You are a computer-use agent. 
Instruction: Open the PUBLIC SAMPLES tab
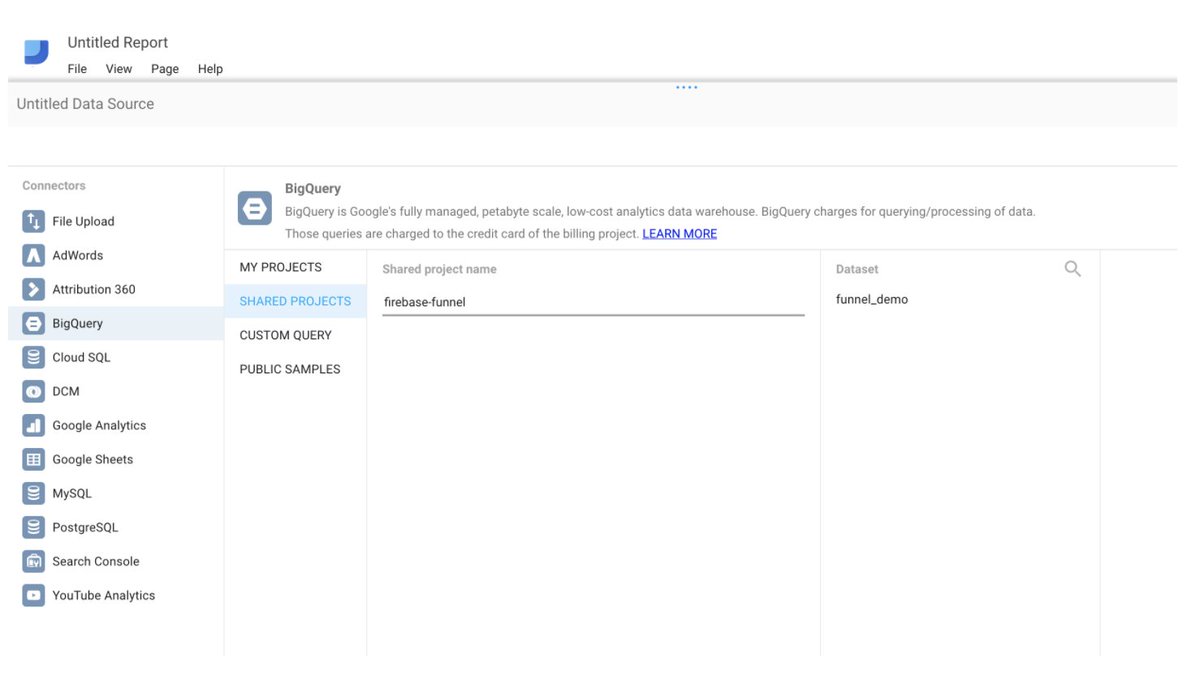click(x=295, y=369)
